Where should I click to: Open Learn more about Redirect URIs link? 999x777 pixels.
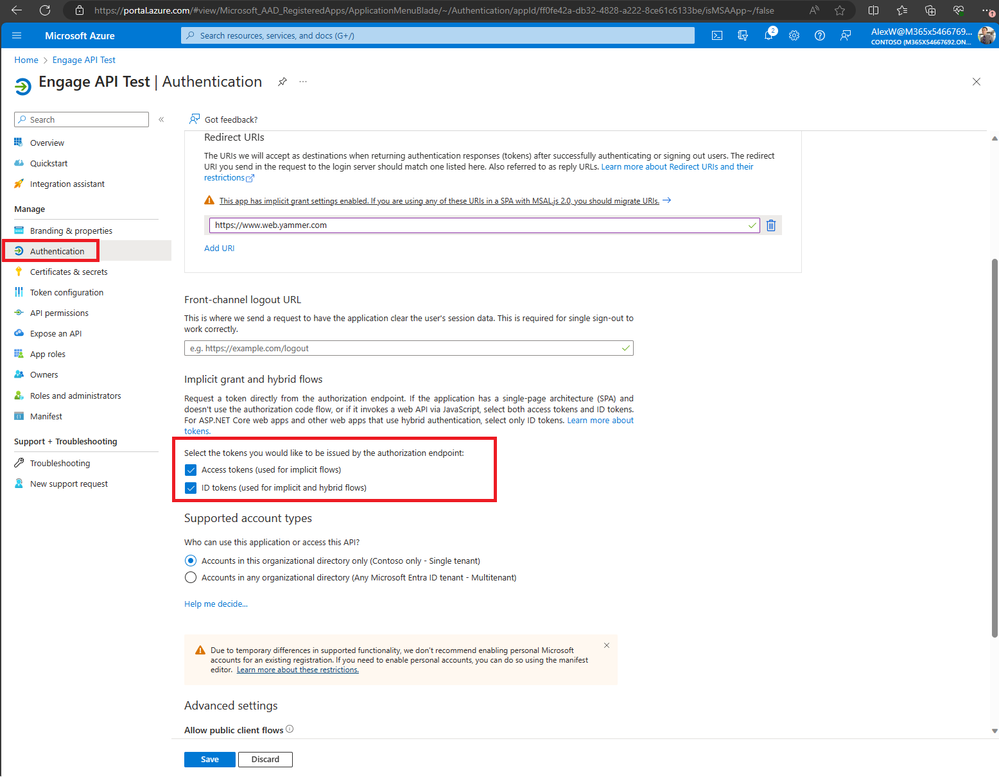click(x=677, y=167)
